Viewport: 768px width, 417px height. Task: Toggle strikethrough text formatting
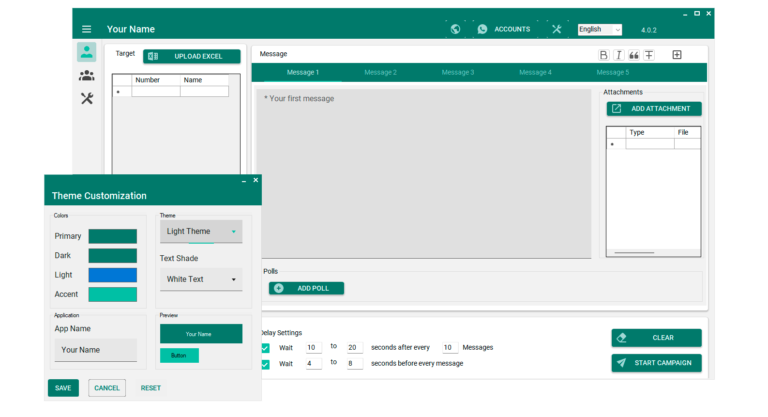[x=649, y=55]
